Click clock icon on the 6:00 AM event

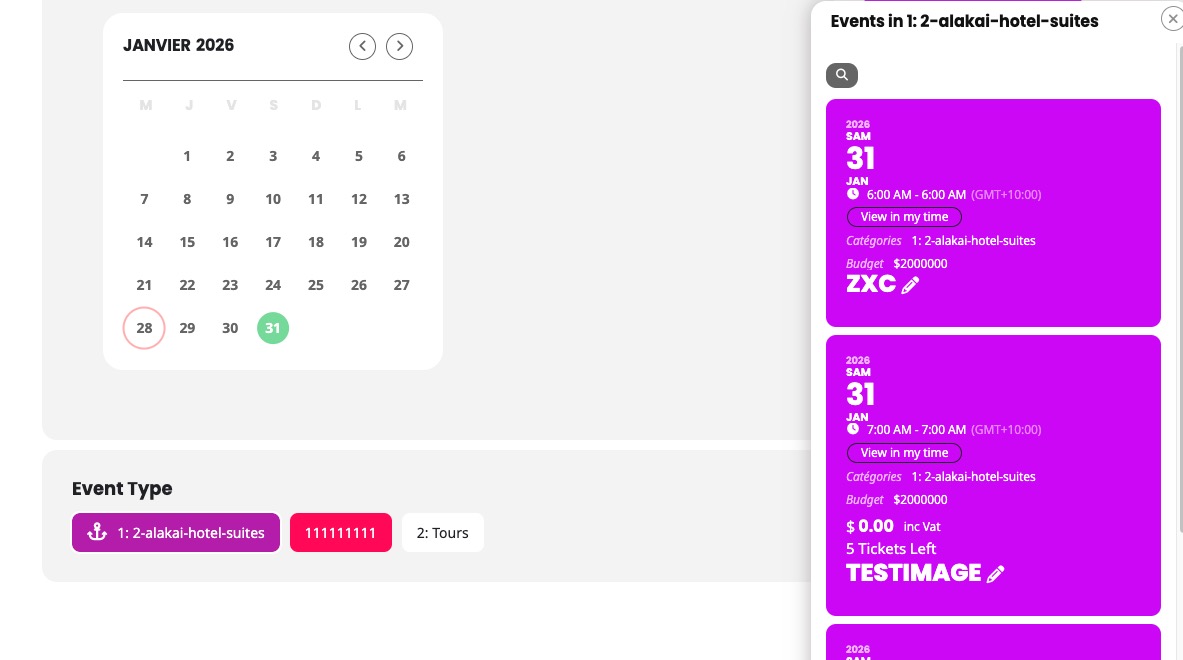(853, 194)
